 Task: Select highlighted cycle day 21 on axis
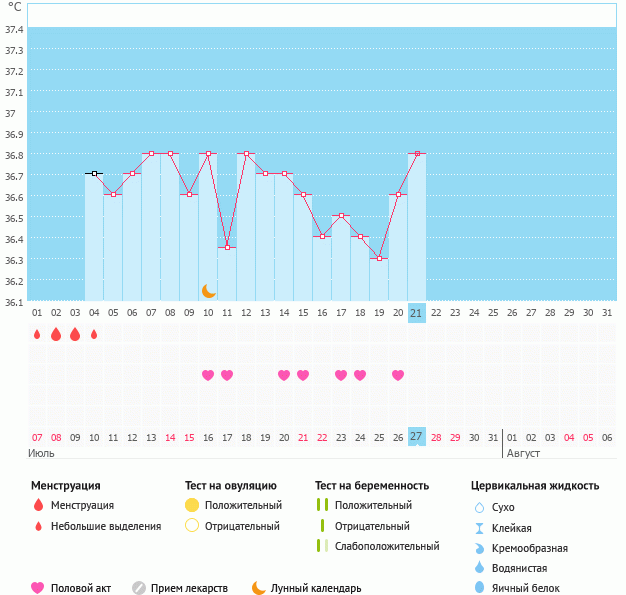[417, 313]
